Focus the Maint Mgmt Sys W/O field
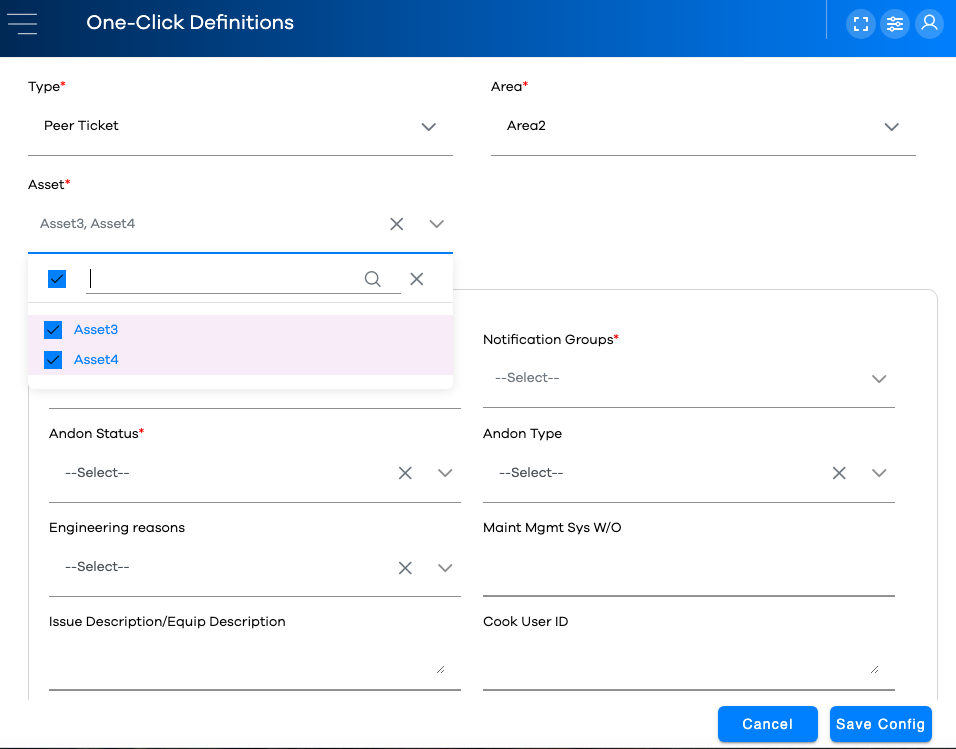The height and width of the screenshot is (749, 956). [x=688, y=568]
